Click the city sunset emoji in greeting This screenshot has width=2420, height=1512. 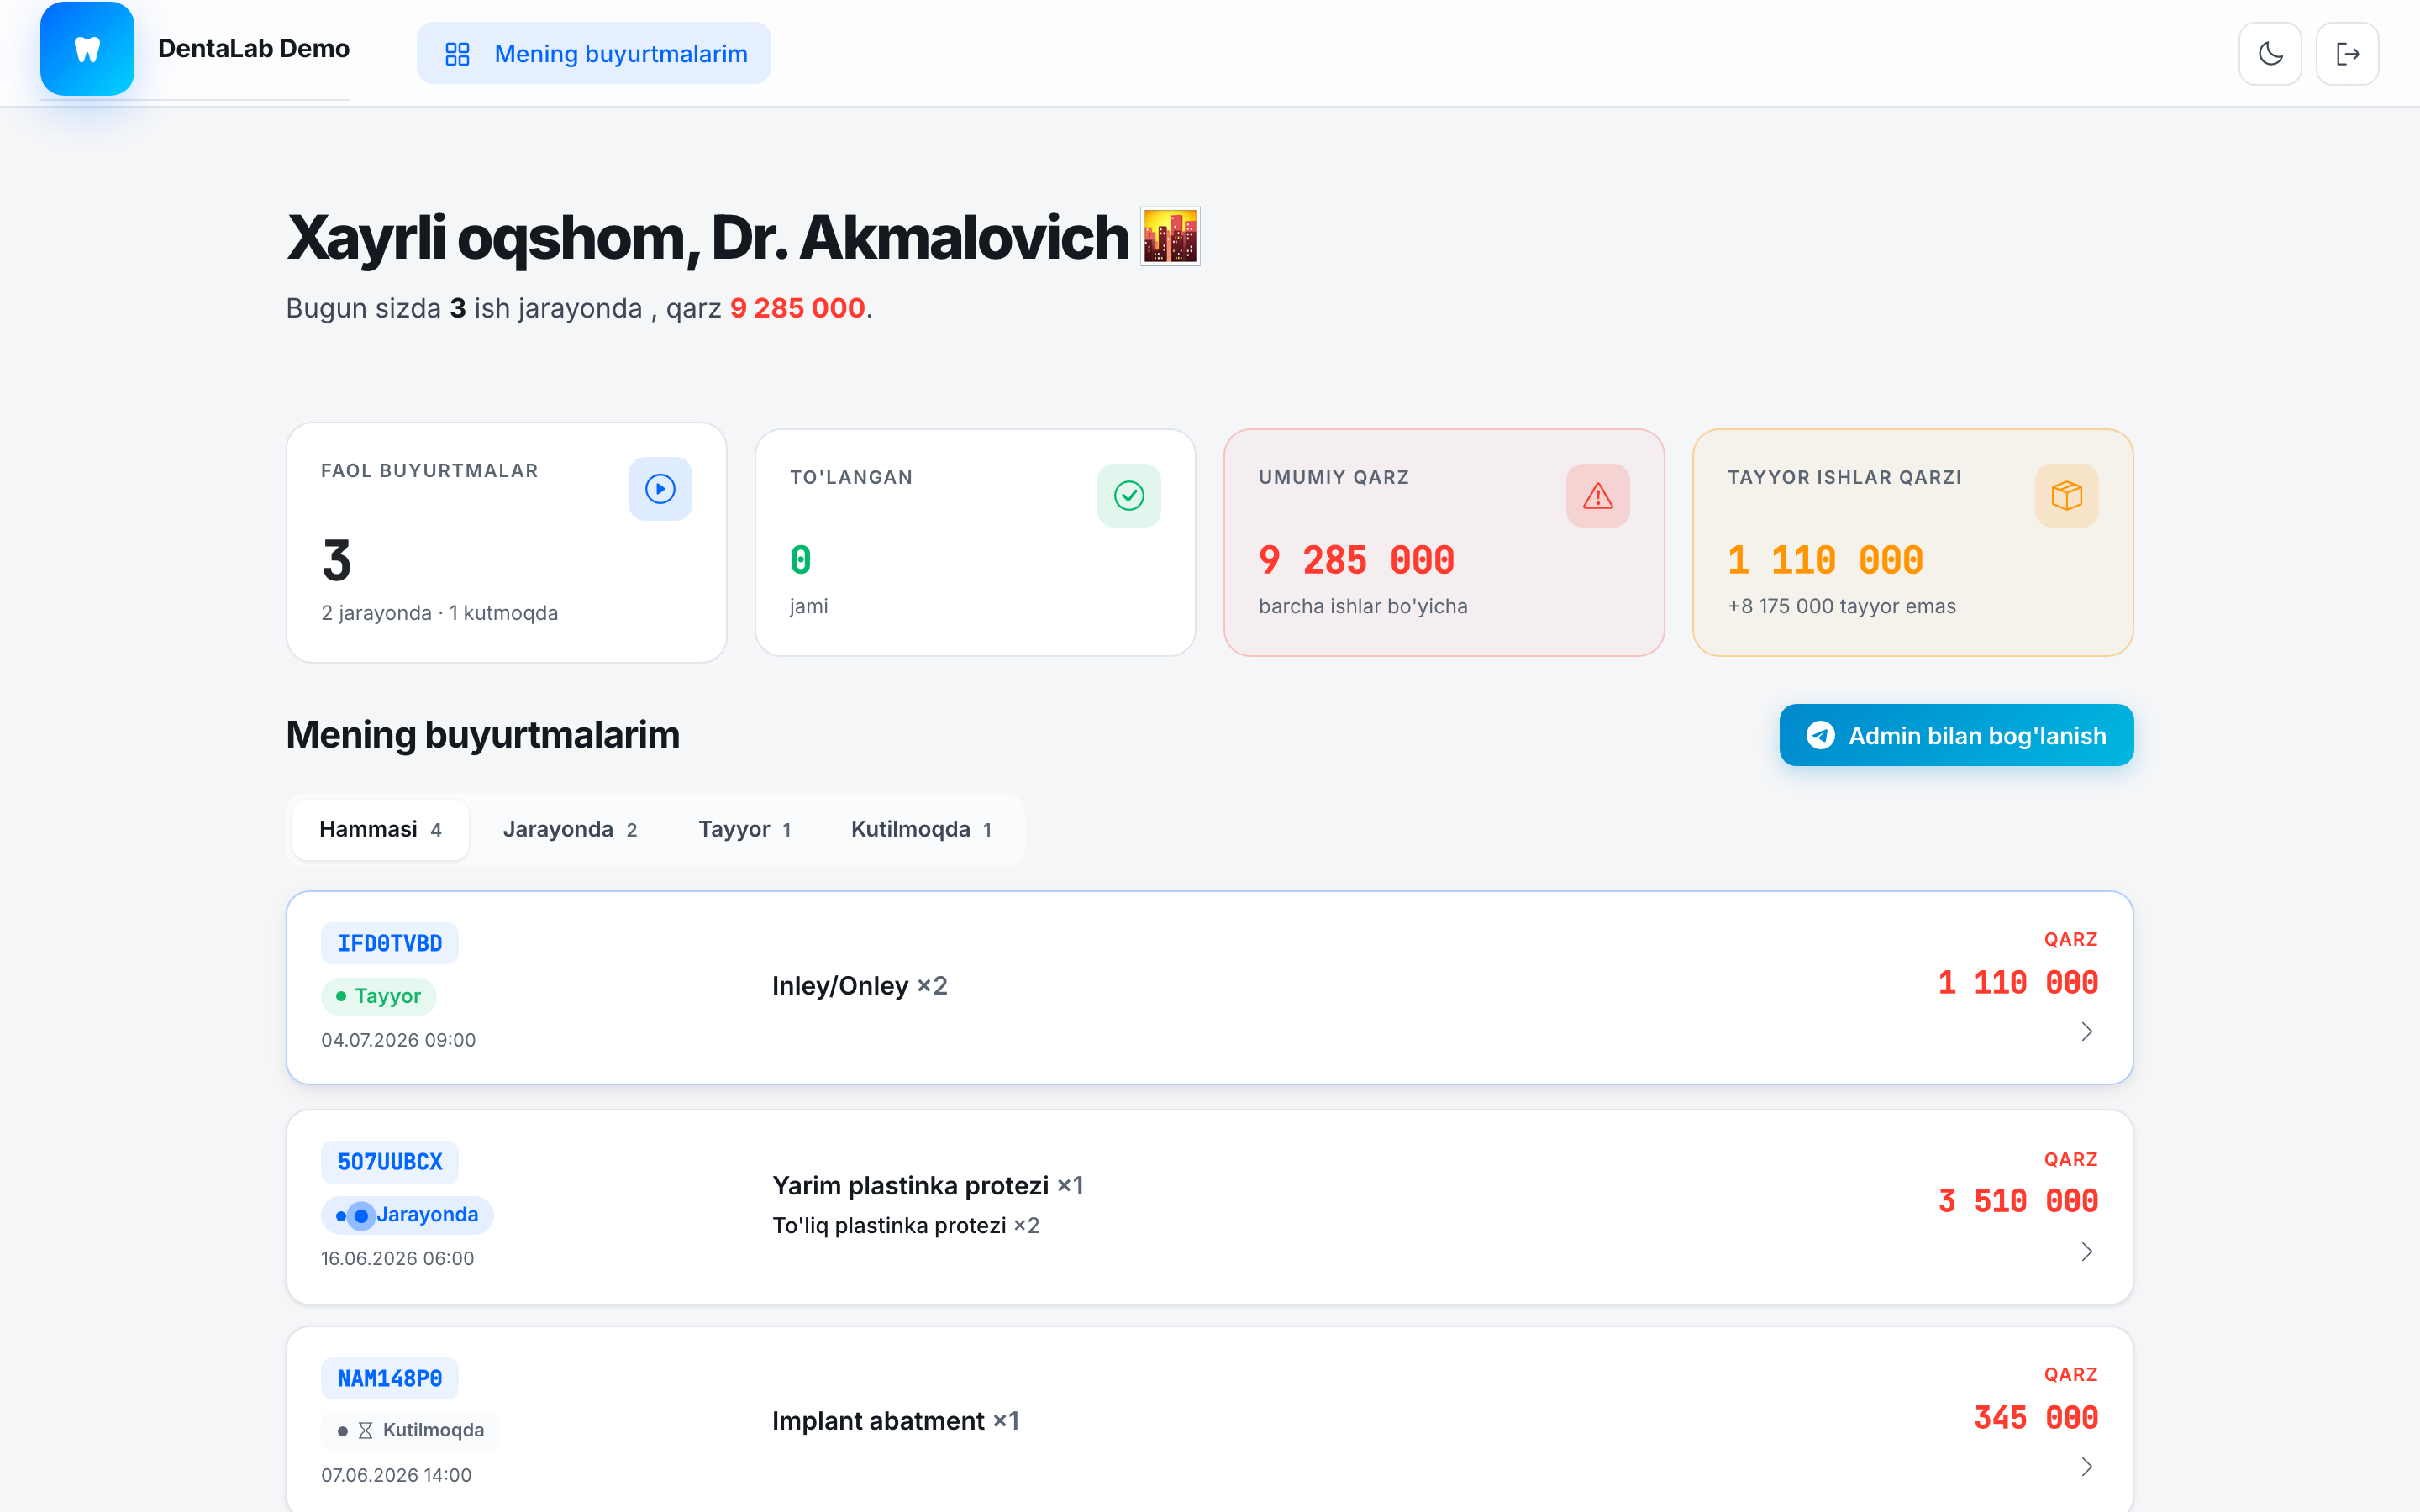1171,237
